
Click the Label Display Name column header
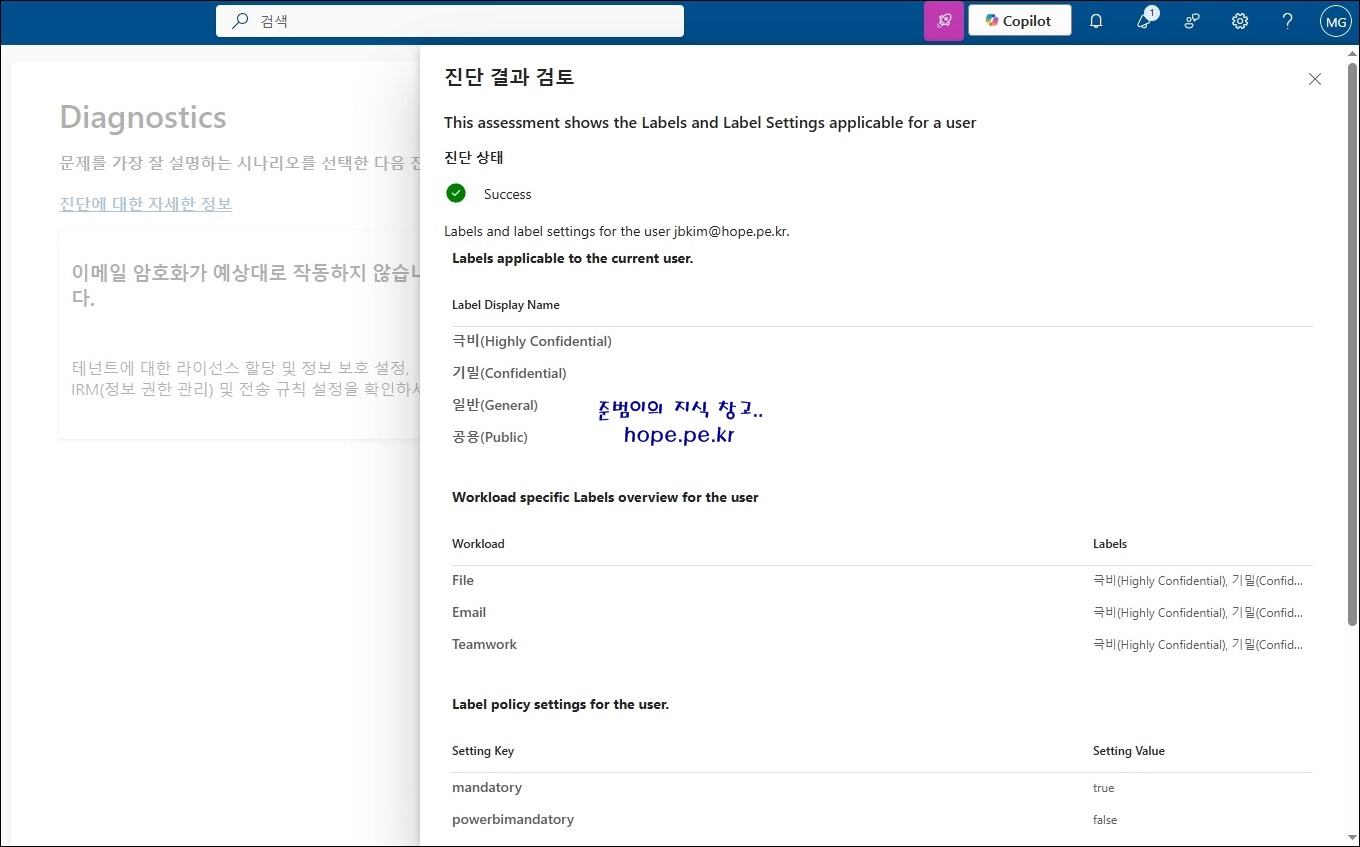[506, 305]
